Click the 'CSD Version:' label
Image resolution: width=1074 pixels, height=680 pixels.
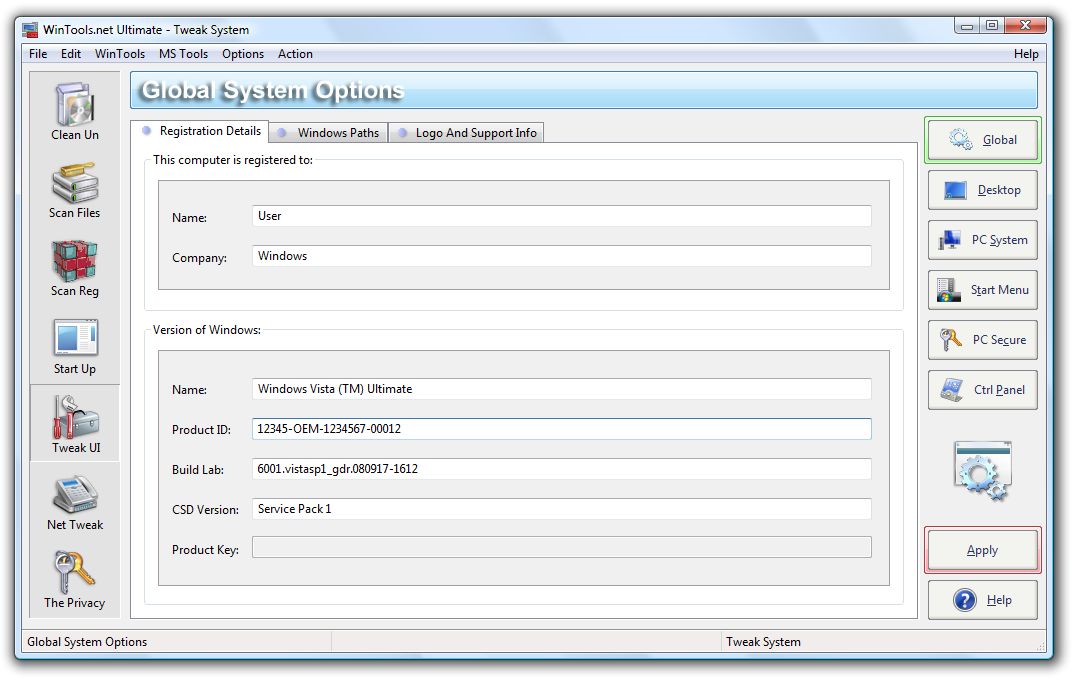tap(205, 509)
